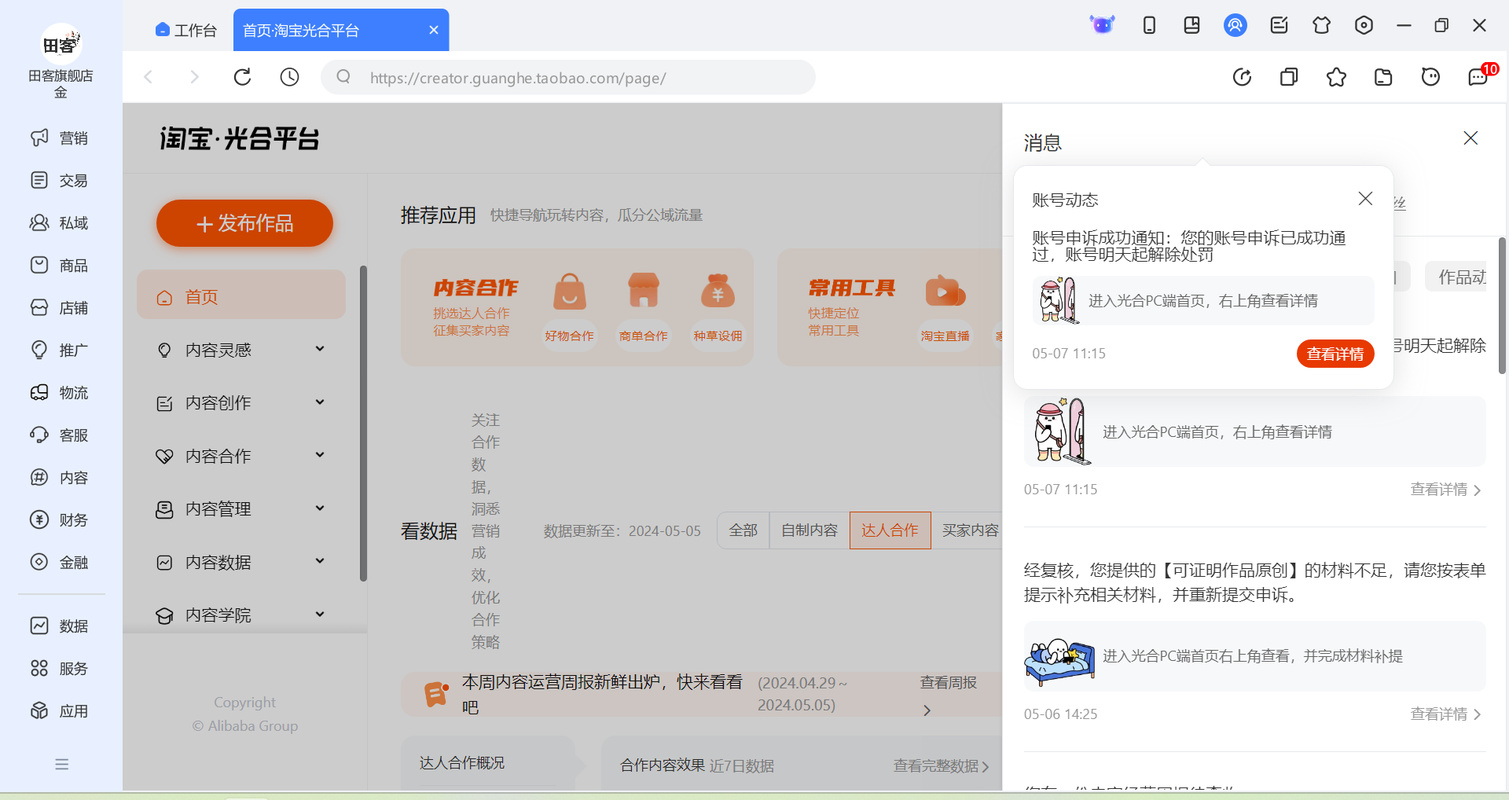
Task: Open 查看详情 link for 05-07 11:15 message
Action: pos(1446,489)
